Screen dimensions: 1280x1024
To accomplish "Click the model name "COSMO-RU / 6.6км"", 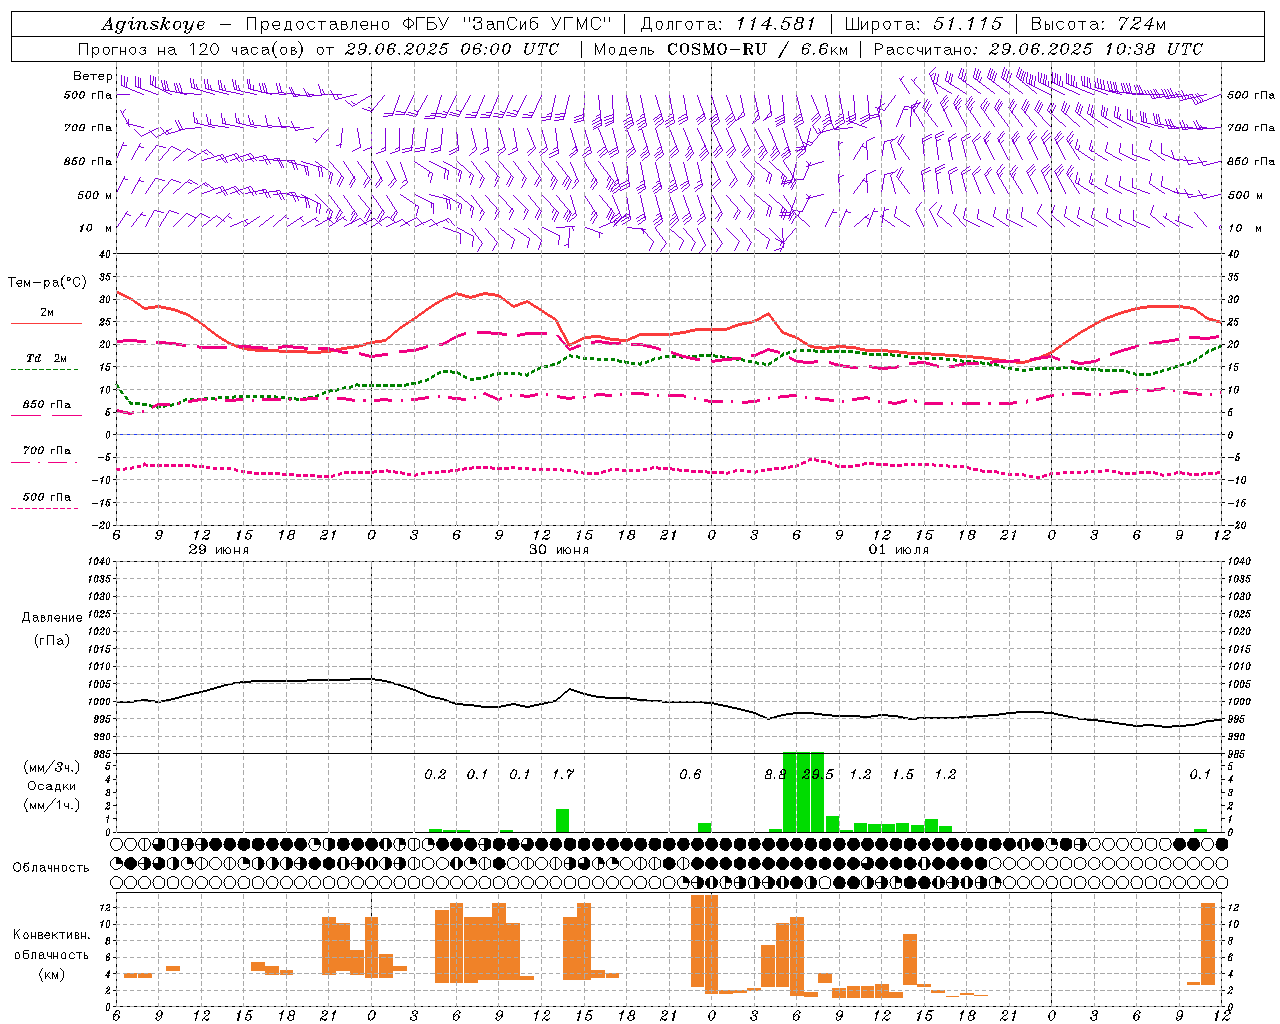I will click(757, 49).
